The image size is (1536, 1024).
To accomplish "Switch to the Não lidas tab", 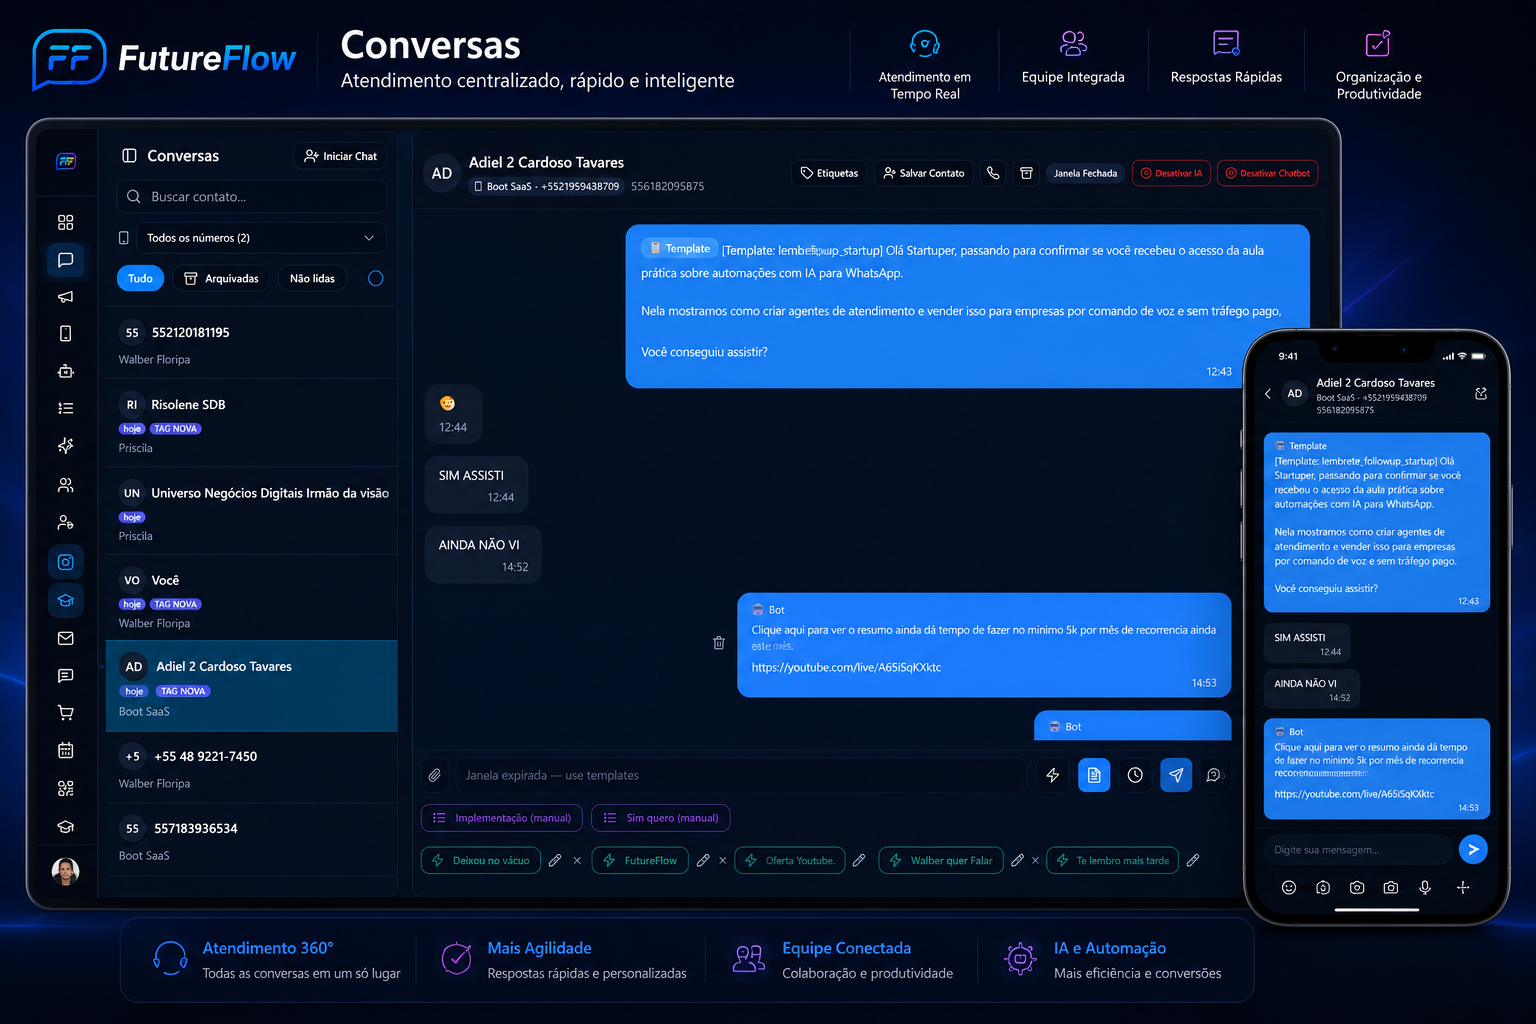I will point(312,279).
